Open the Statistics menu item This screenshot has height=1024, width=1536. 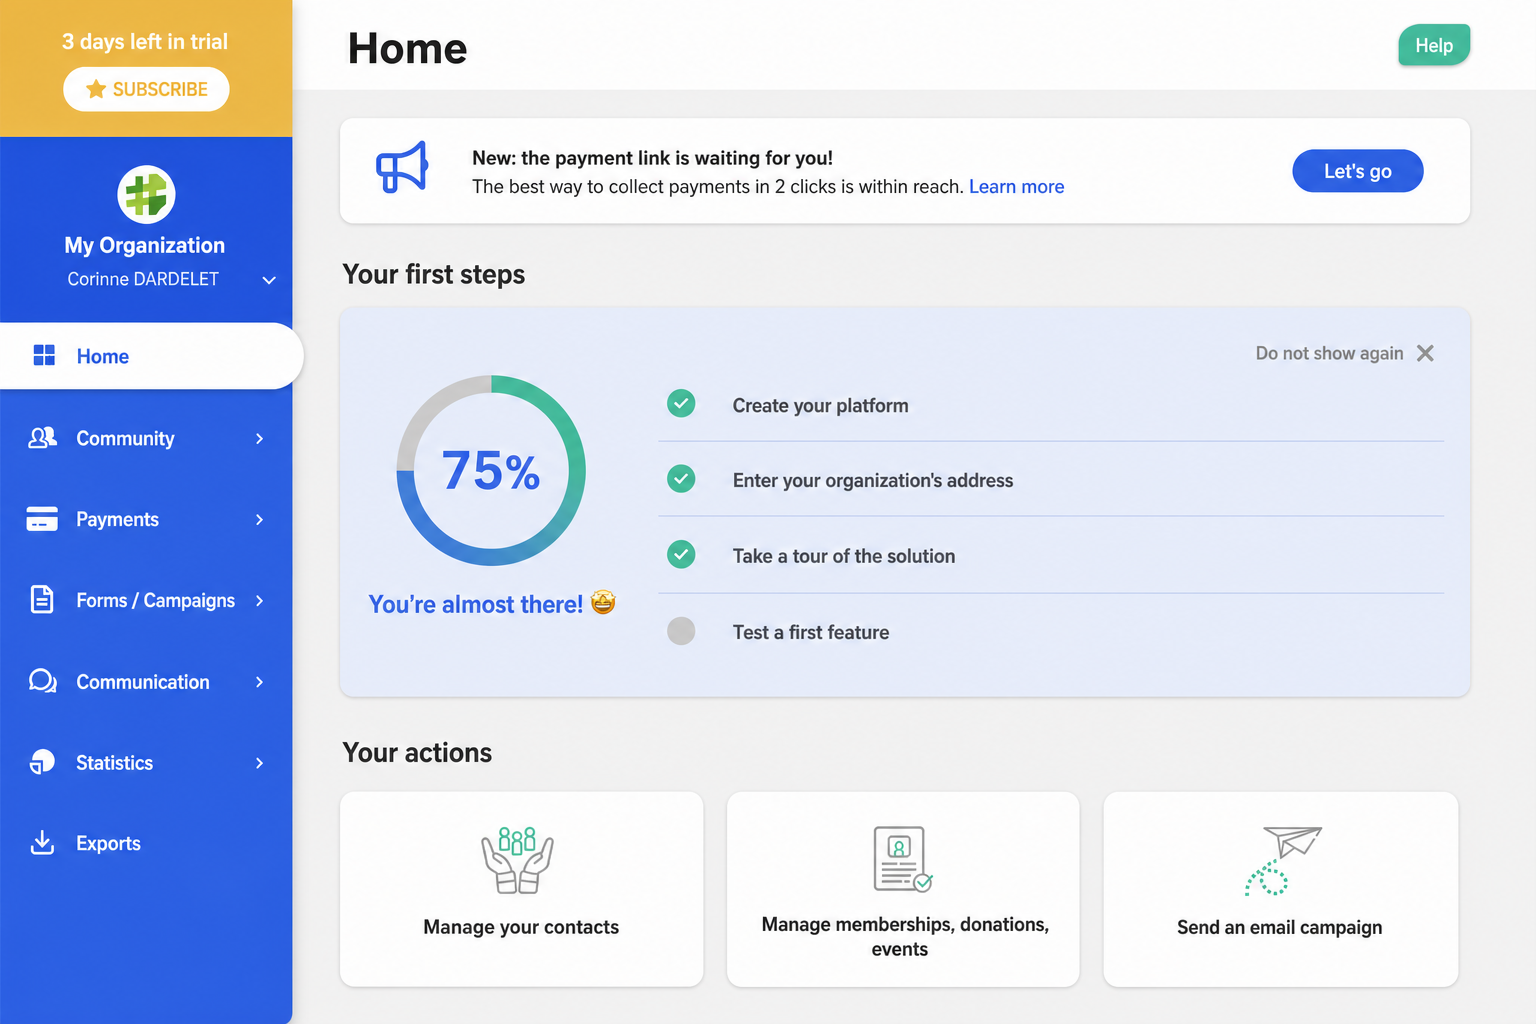146,762
